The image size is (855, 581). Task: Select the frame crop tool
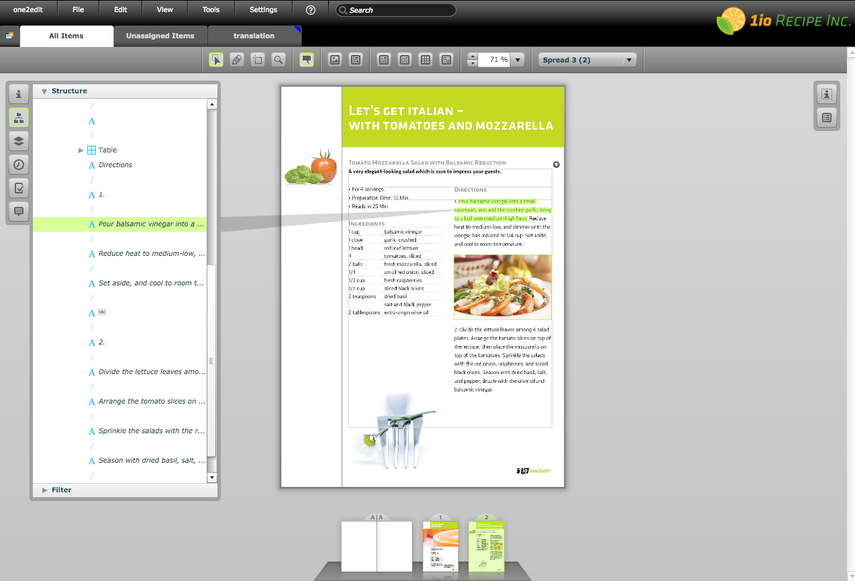coord(257,60)
